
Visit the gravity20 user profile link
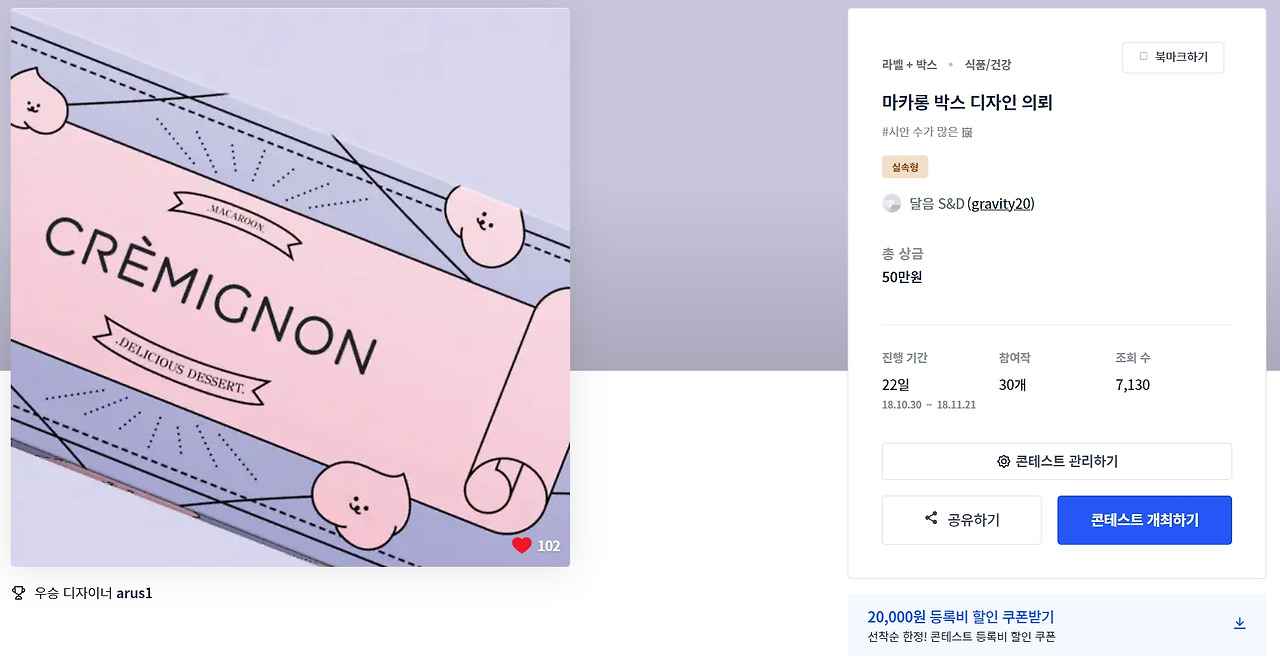click(1001, 204)
